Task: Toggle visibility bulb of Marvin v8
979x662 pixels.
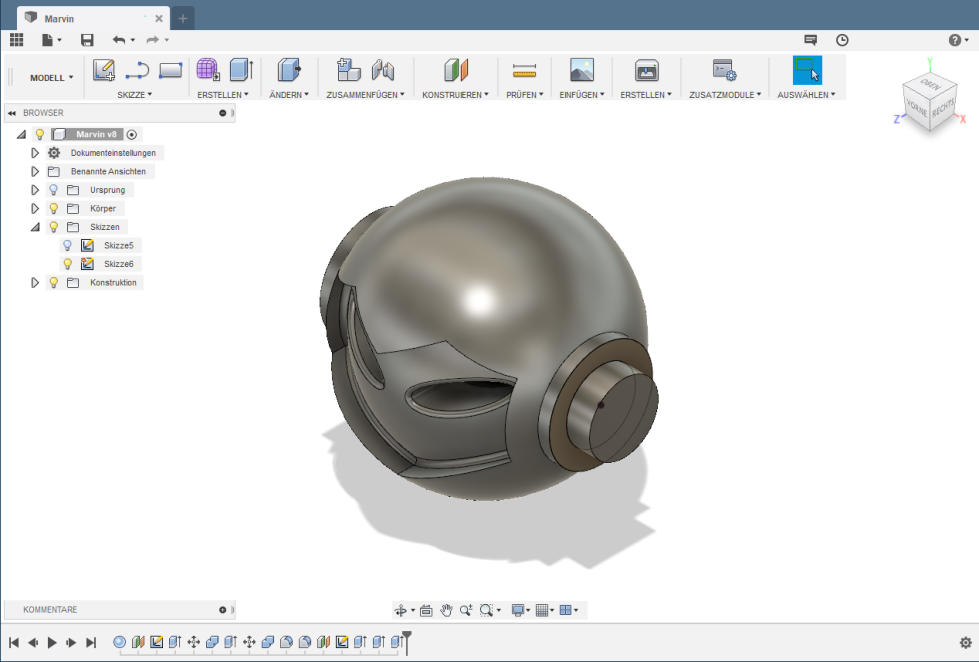Action: (x=39, y=134)
